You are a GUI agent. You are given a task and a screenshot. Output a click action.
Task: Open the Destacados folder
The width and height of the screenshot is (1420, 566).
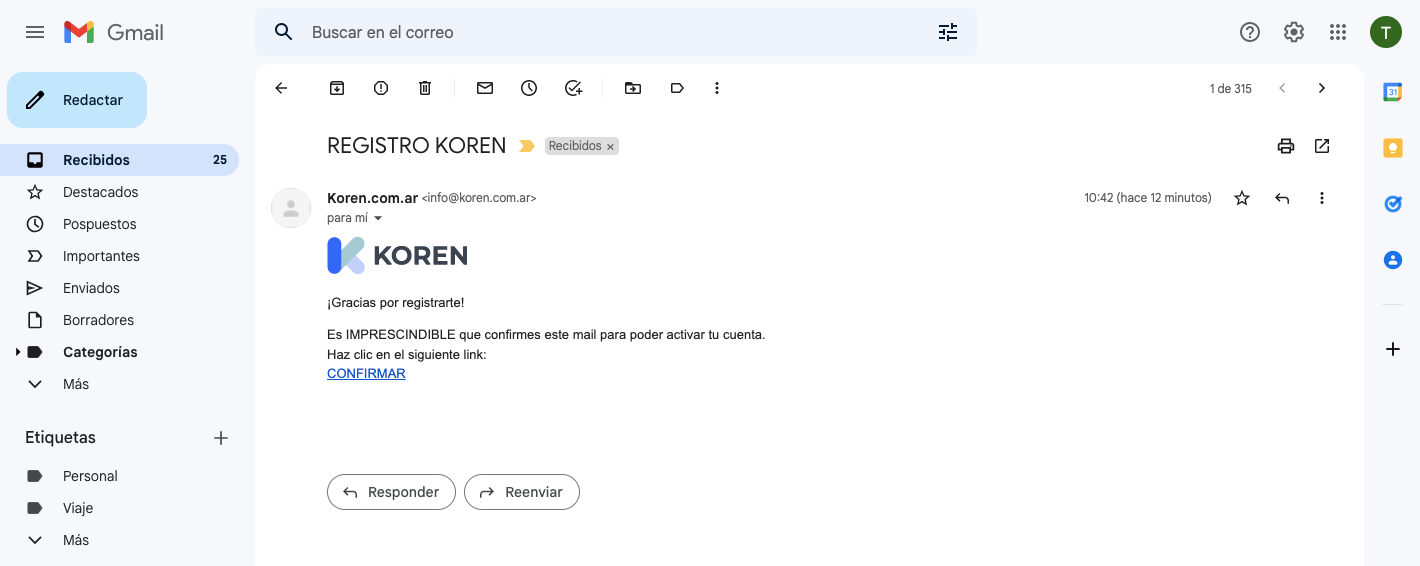(120, 192)
